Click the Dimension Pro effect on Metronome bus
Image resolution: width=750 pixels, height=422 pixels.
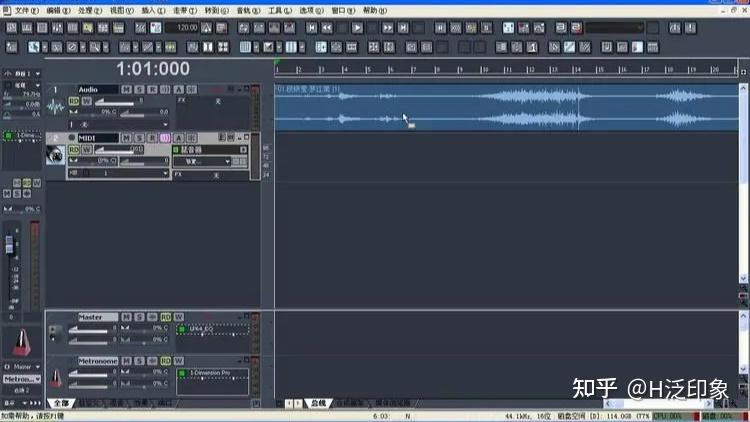(213, 373)
